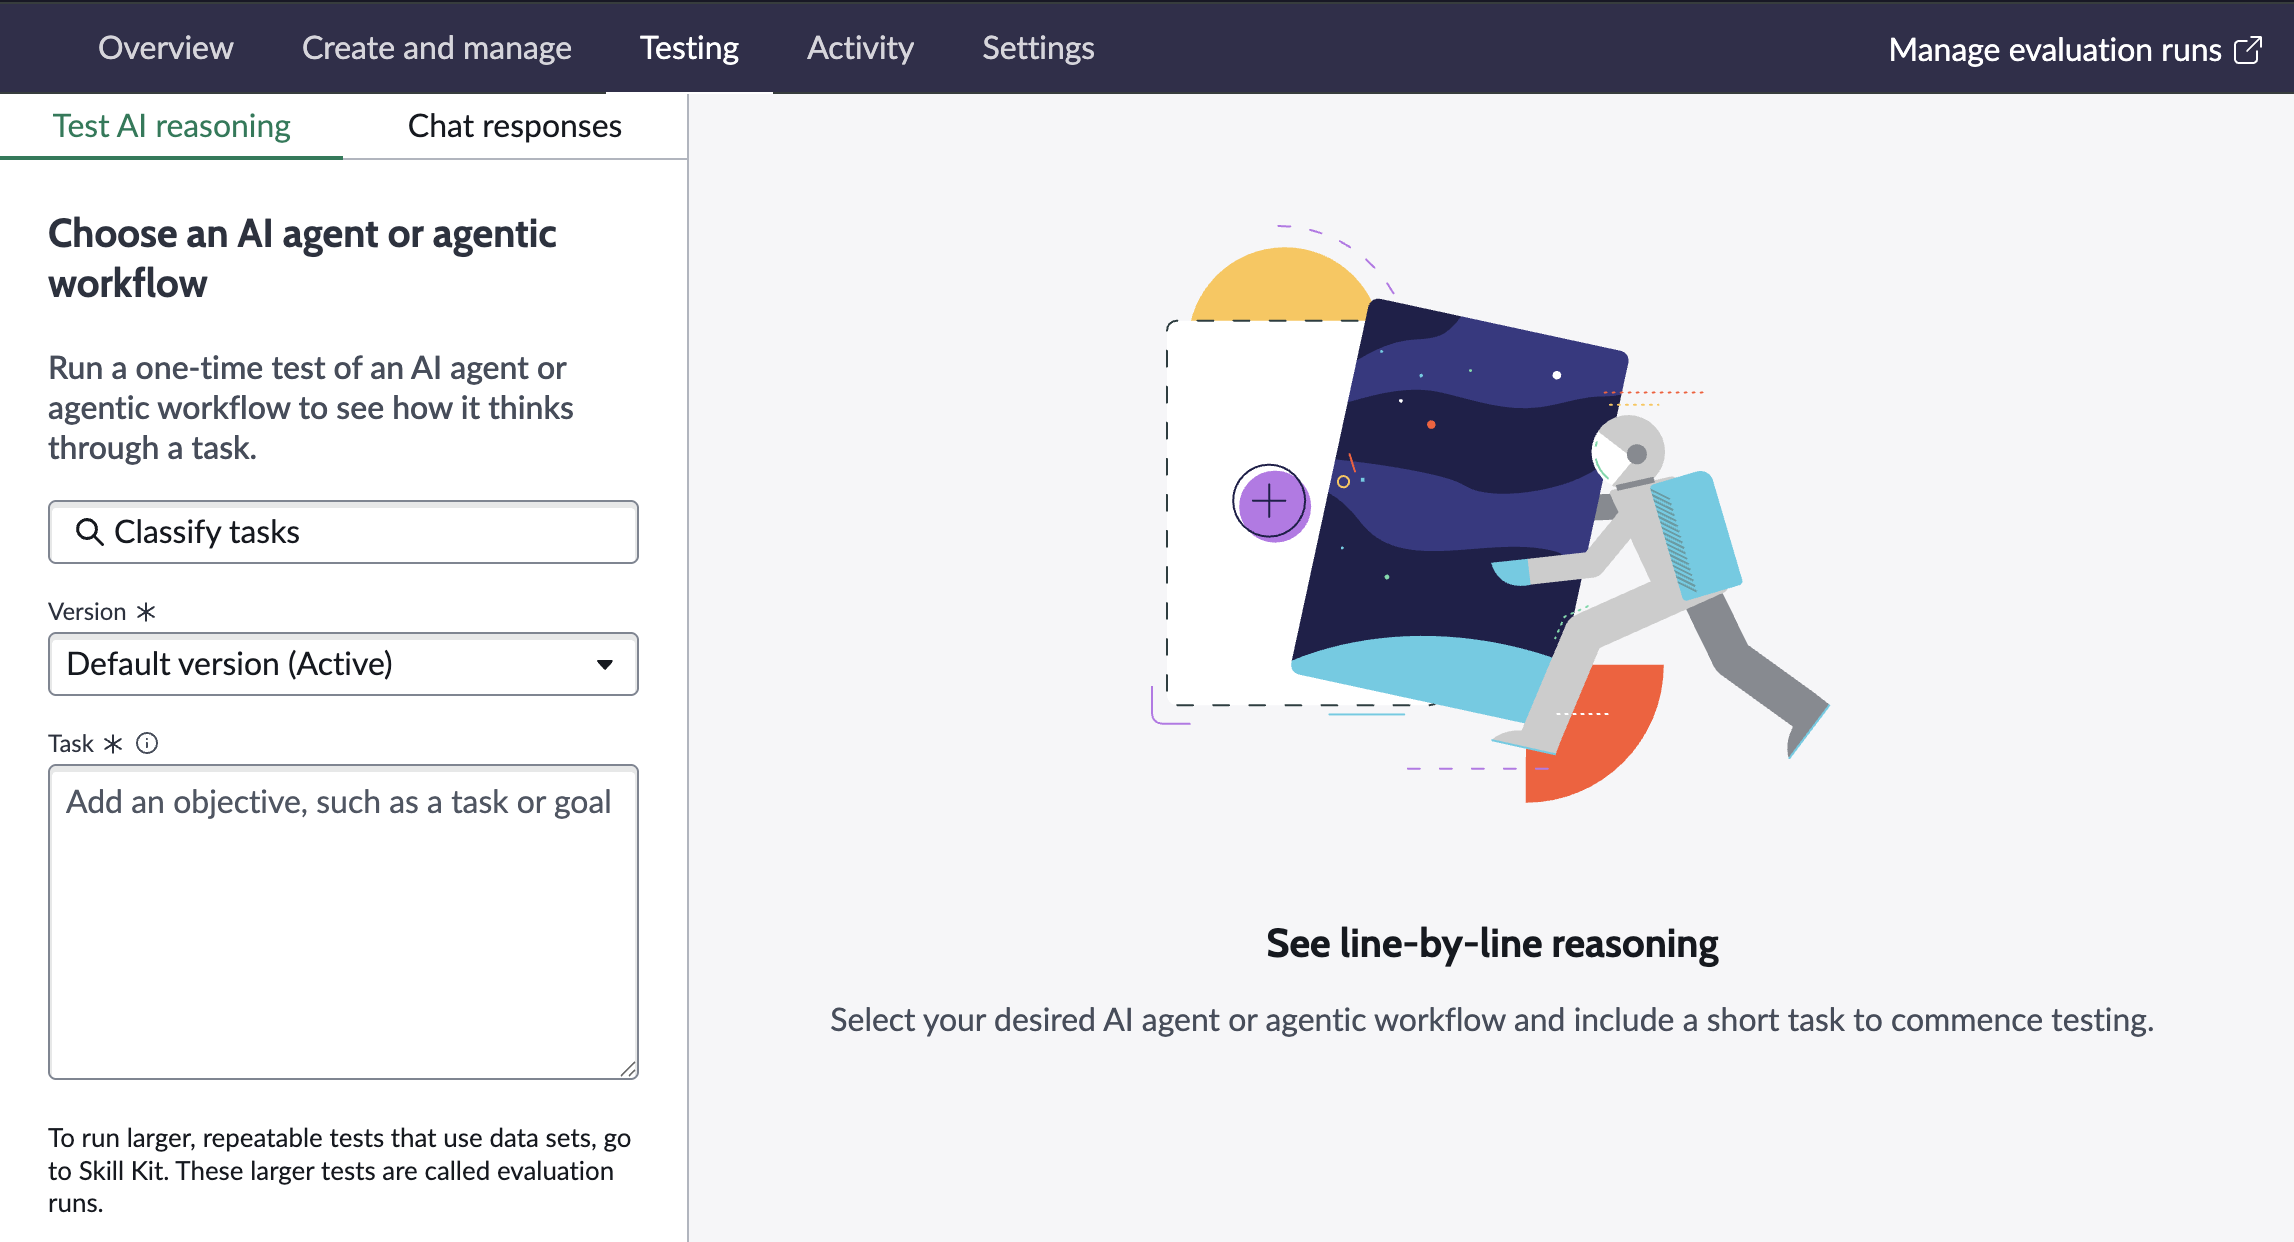Screen dimensions: 2294x1242
Task: Click the 'See line-by-line reasoning' heading
Action: [x=1492, y=943]
